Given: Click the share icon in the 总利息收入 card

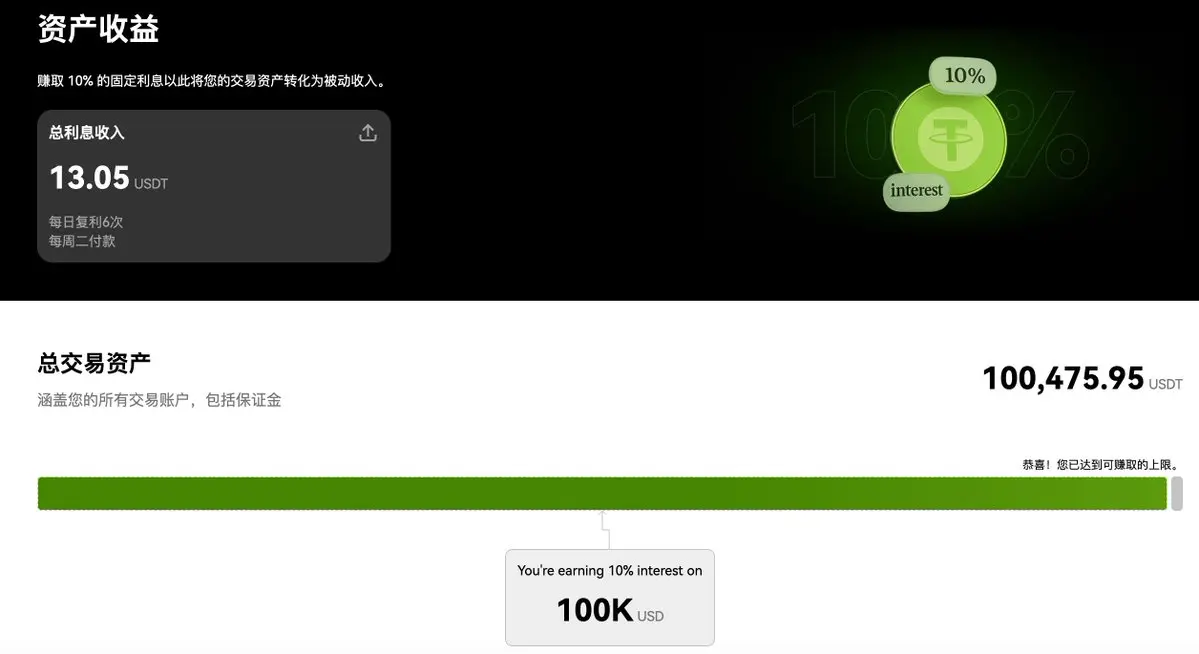Looking at the screenshot, I should [x=368, y=133].
